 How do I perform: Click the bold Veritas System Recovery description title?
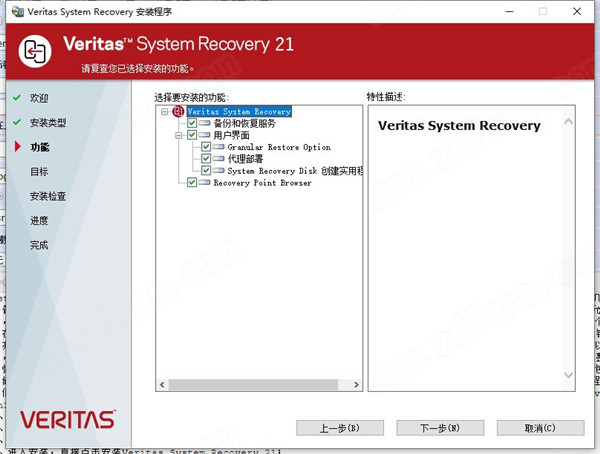click(459, 126)
